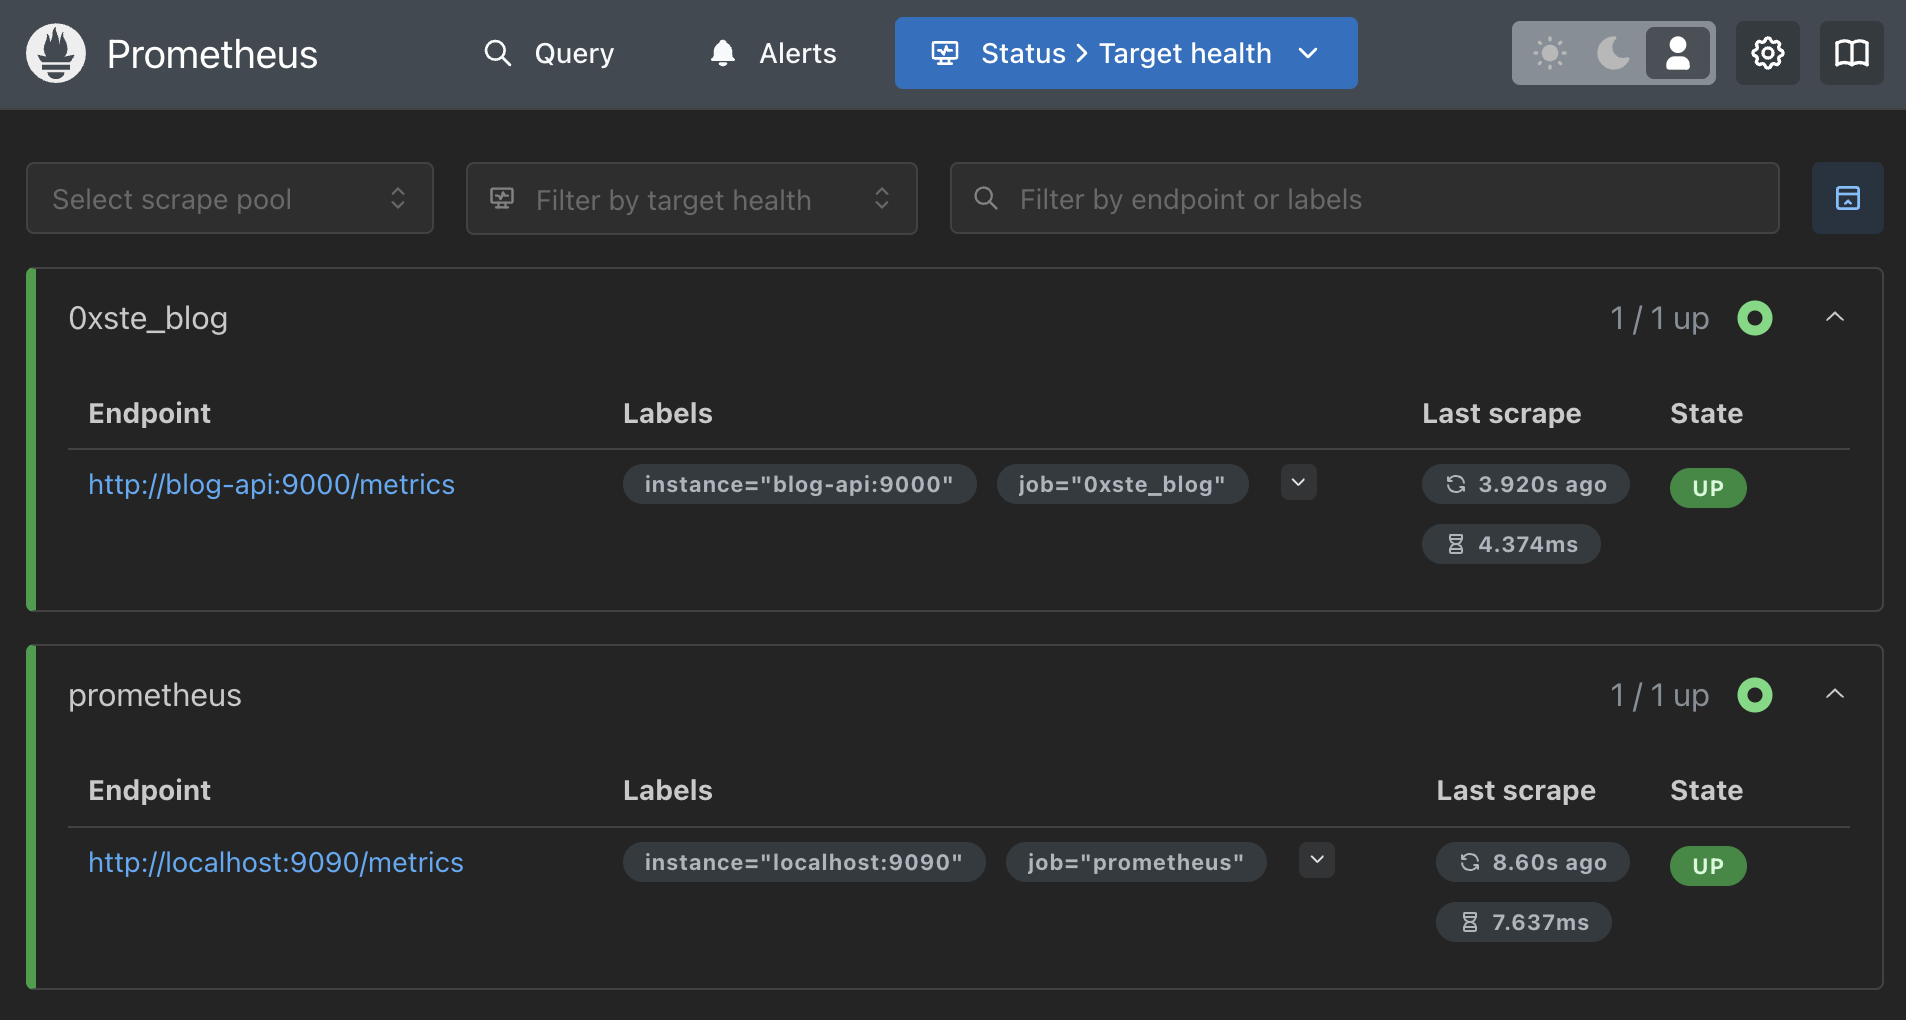
Task: Open the documentation book icon
Action: pyautogui.click(x=1851, y=53)
